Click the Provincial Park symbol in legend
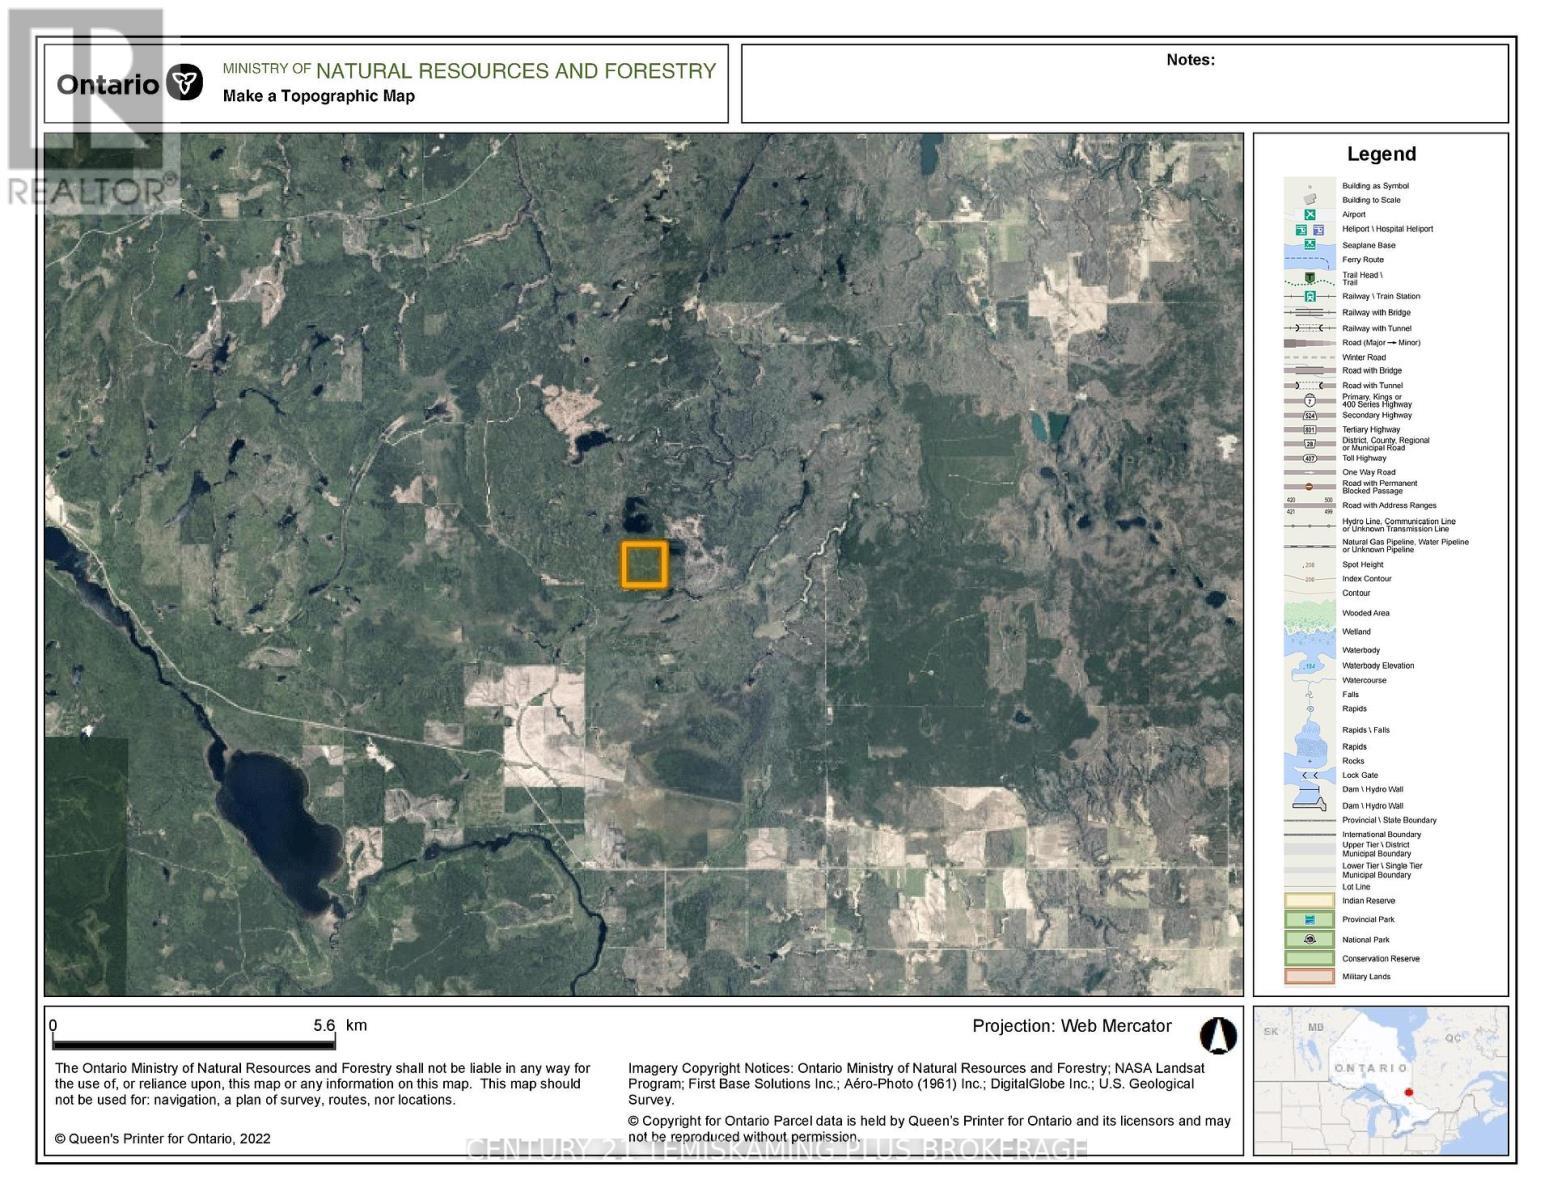 [x=1309, y=920]
